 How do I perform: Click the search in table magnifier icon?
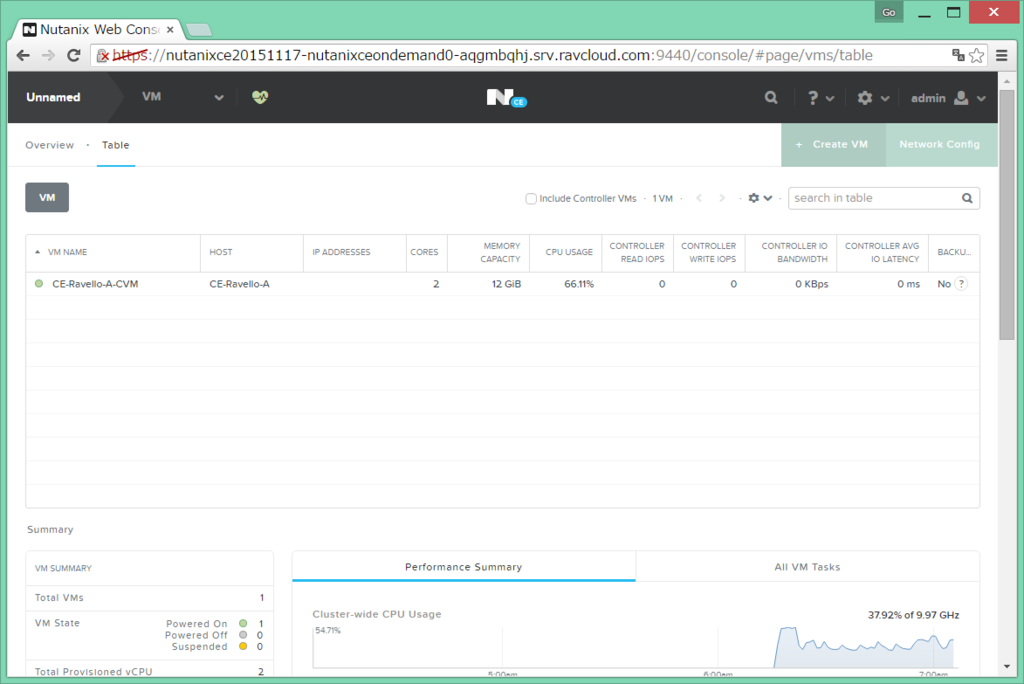tap(967, 198)
